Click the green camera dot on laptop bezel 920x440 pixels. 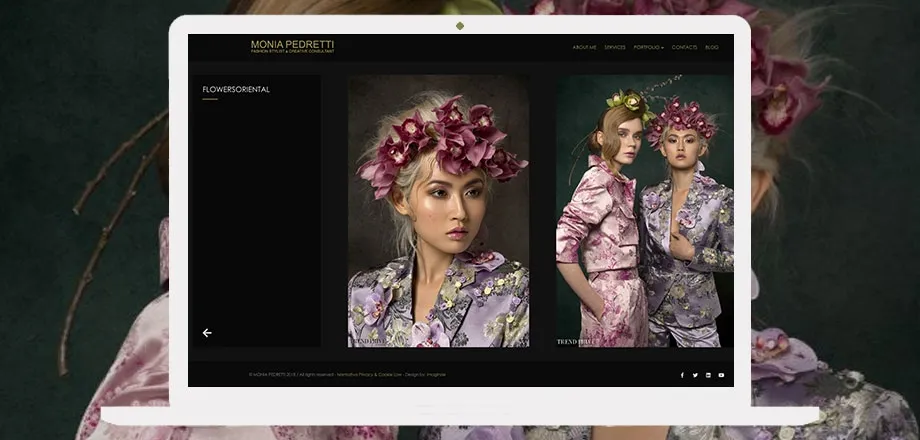tap(460, 25)
